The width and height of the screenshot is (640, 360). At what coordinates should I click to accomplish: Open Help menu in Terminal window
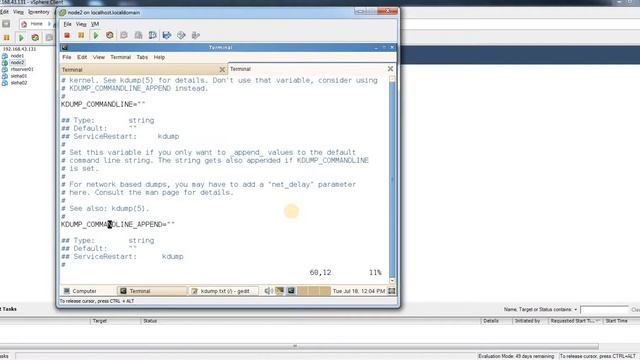tap(159, 57)
